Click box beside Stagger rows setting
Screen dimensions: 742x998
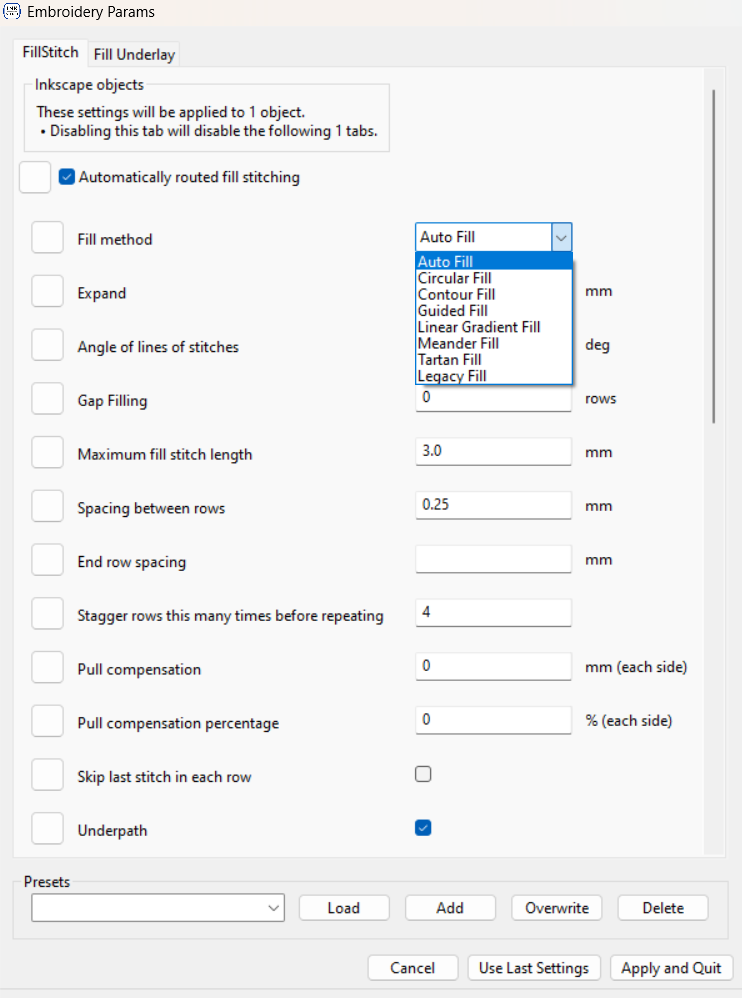47,614
